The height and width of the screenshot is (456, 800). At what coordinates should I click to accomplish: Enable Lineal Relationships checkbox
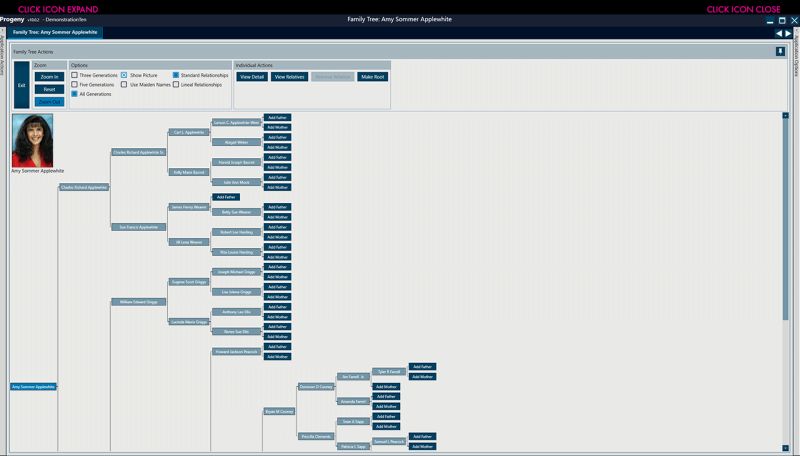tap(176, 84)
